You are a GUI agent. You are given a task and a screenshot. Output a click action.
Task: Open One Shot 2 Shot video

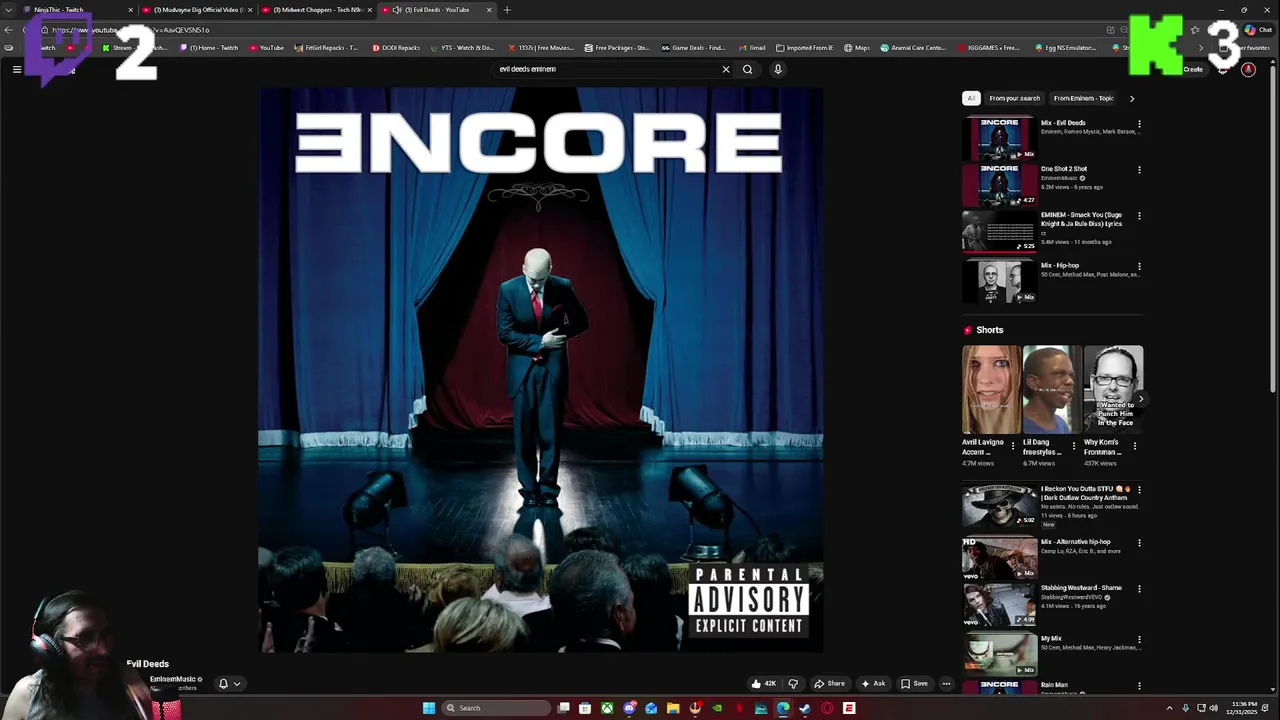click(999, 185)
